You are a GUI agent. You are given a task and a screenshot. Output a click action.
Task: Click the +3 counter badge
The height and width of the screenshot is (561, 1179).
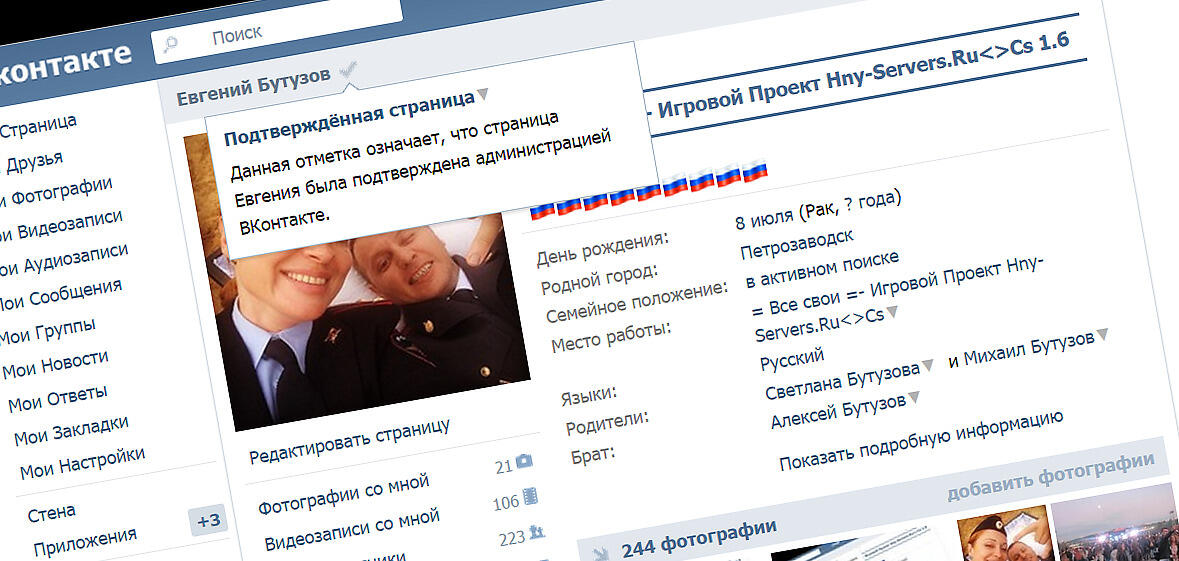pos(208,521)
